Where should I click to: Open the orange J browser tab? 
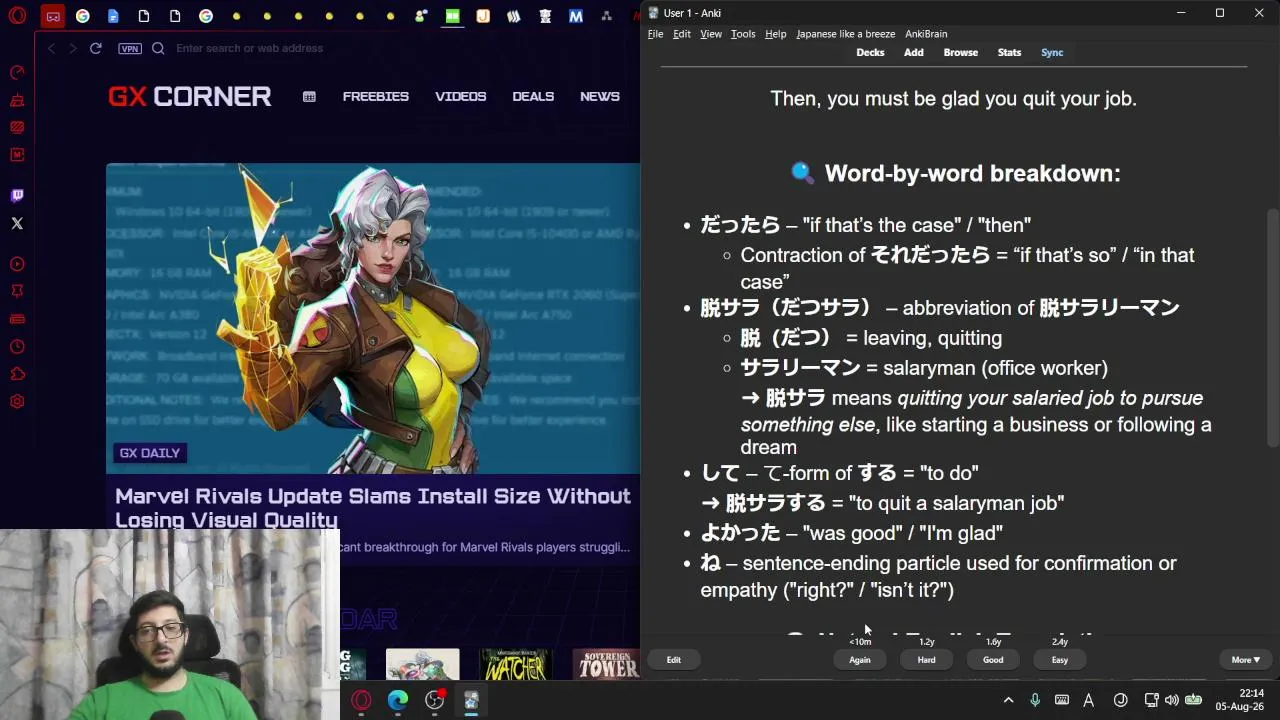483,16
